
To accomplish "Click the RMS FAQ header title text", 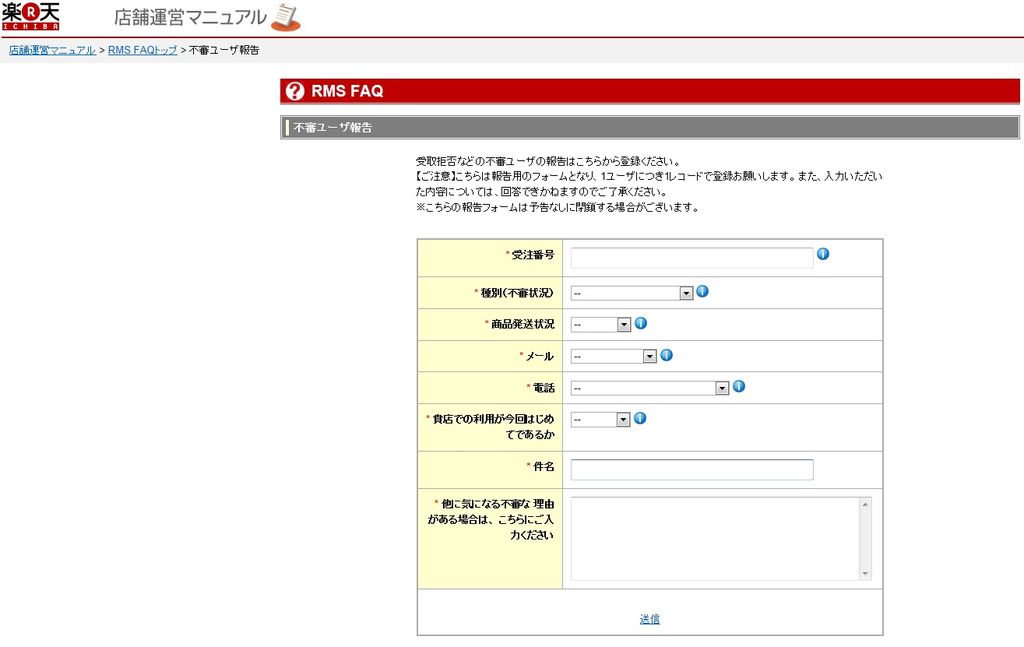I will point(347,91).
